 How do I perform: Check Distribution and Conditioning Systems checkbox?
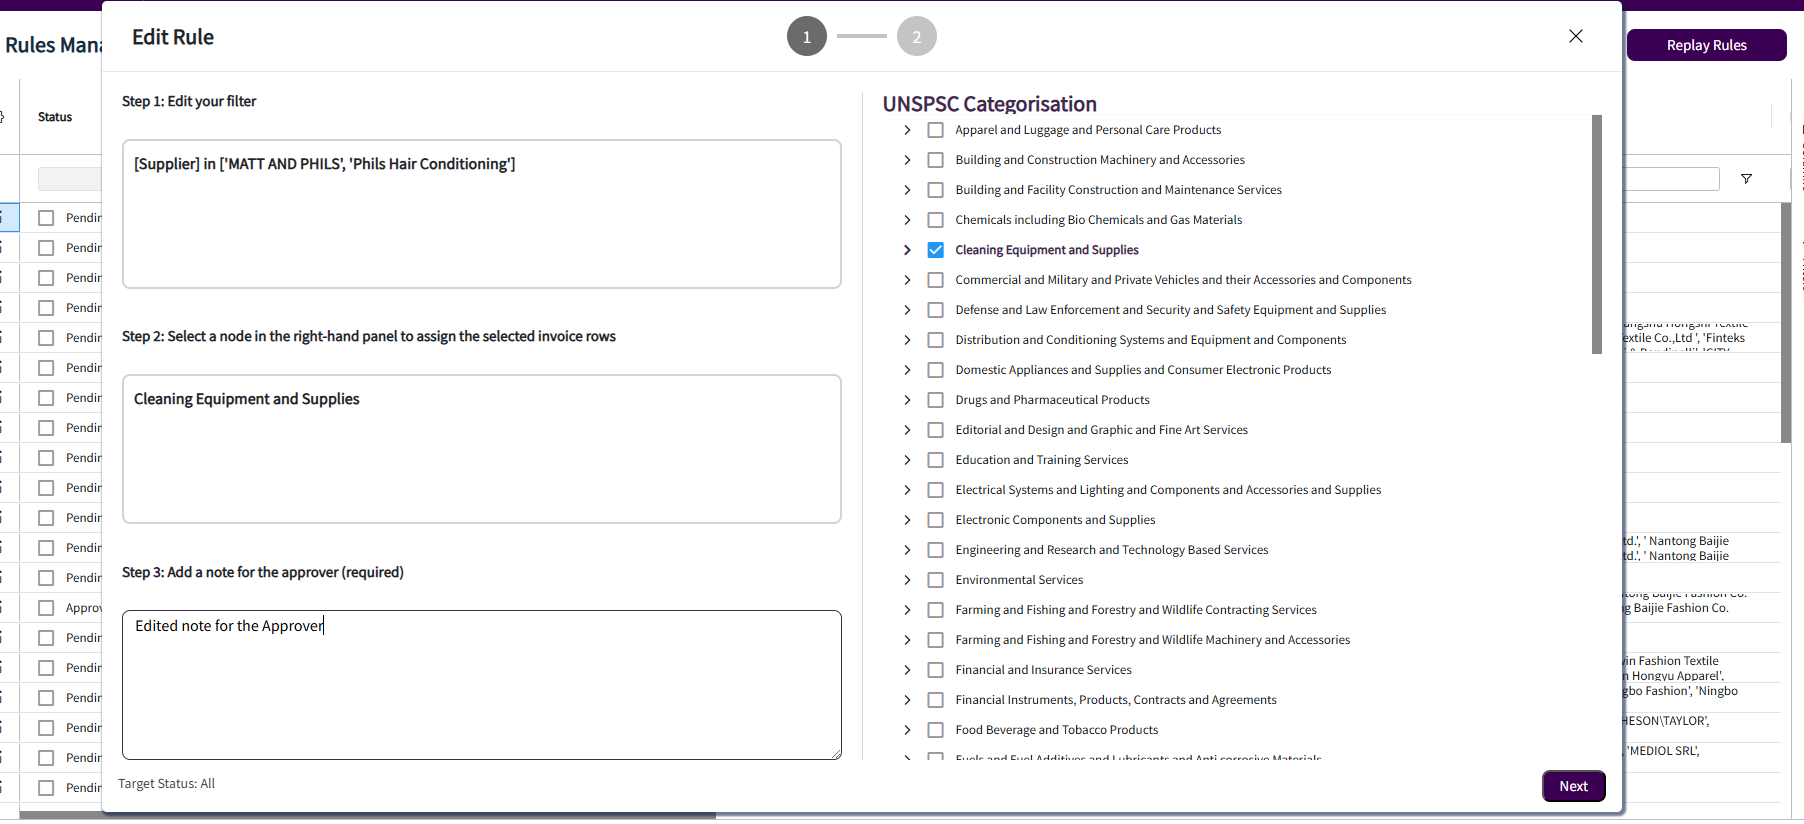click(x=936, y=340)
